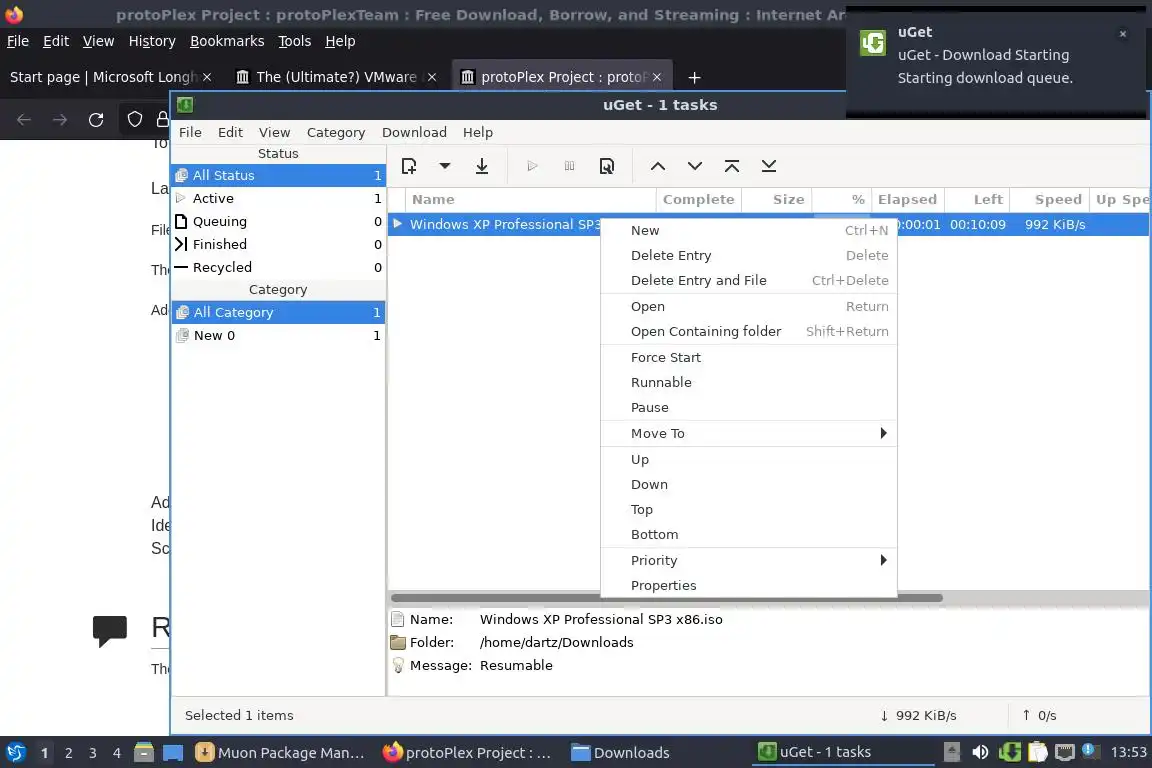This screenshot has width=1152, height=768.
Task: Click Firefox reload button
Action: pyautogui.click(x=96, y=120)
